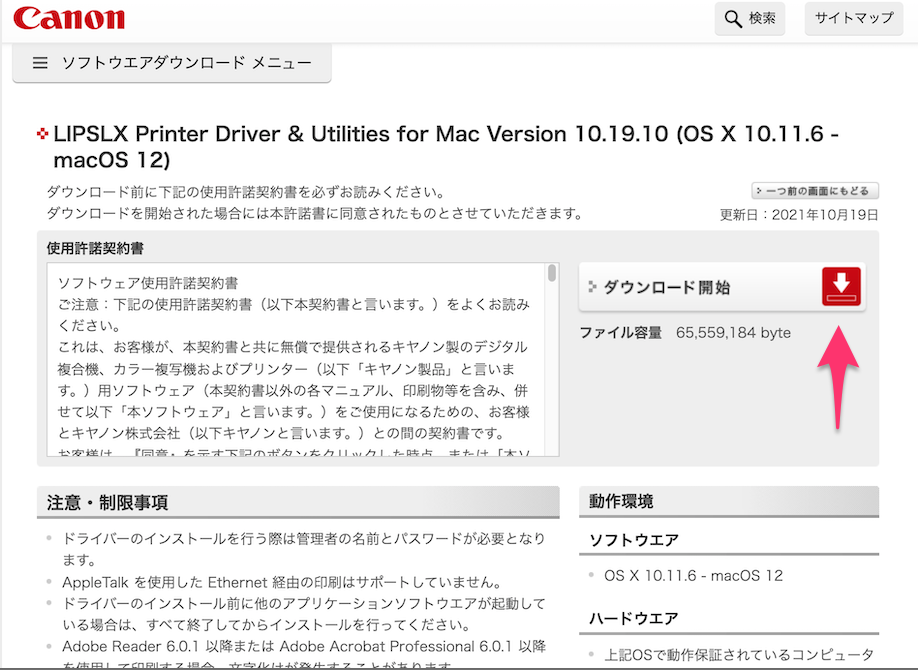The image size is (918, 670).
Task: Click the 注意・制限事項 heading
Action: coord(108,502)
